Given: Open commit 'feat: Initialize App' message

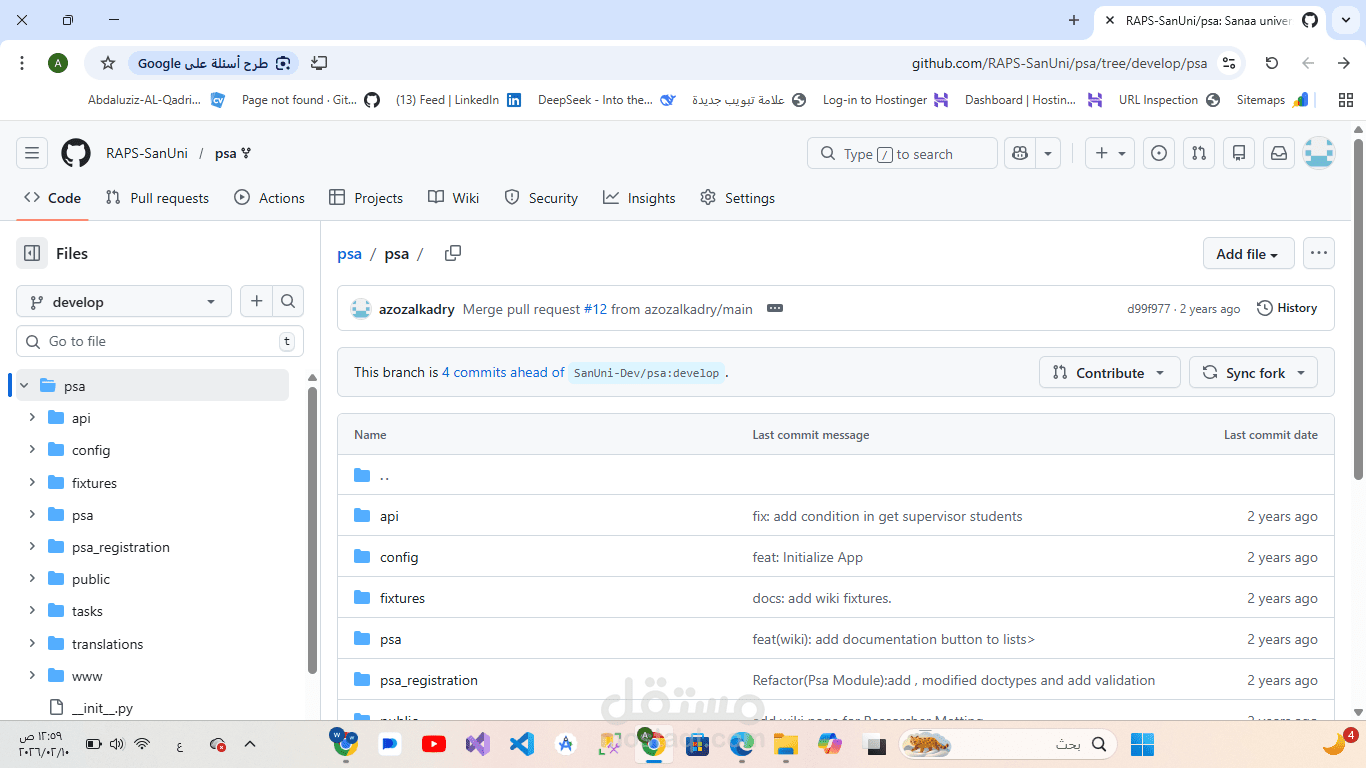Looking at the screenshot, I should coord(807,557).
